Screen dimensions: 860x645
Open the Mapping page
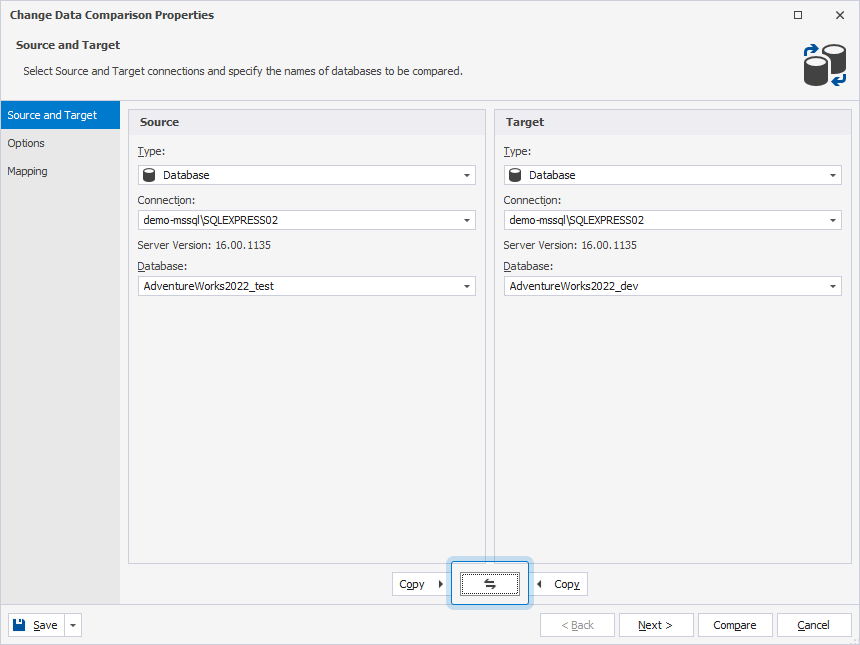27,171
